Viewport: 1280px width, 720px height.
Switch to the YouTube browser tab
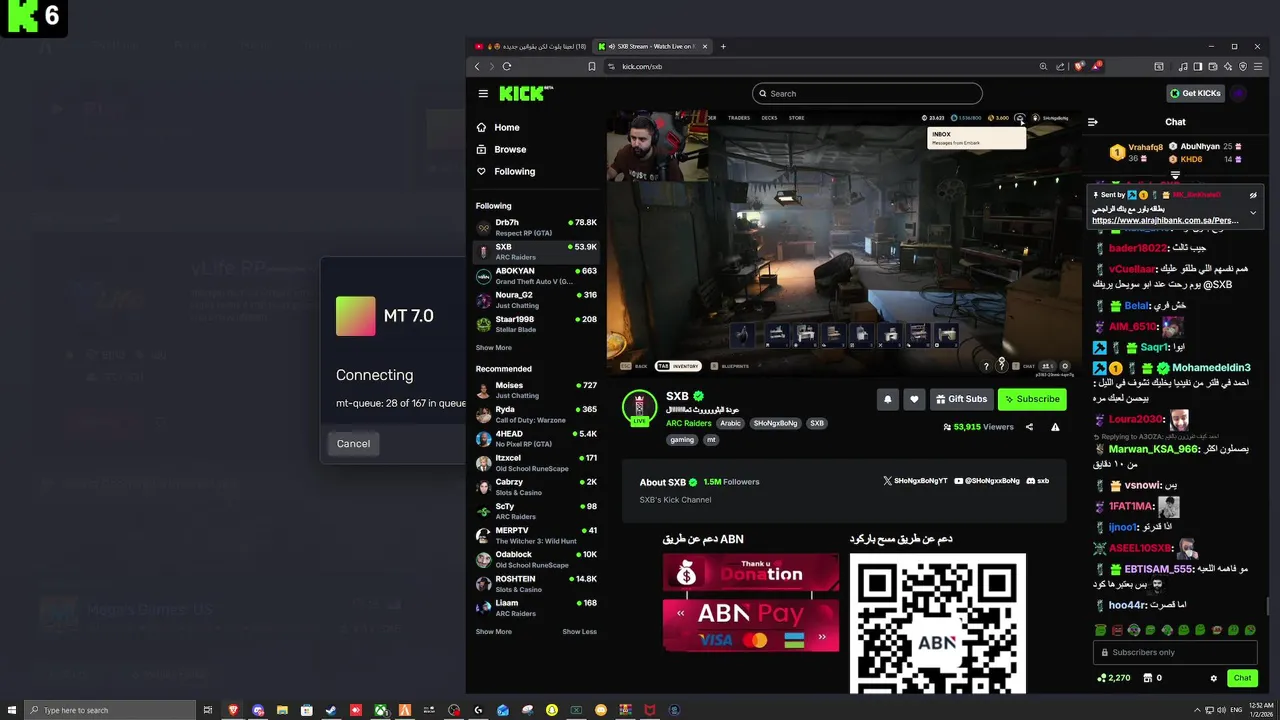pyautogui.click(x=529, y=46)
